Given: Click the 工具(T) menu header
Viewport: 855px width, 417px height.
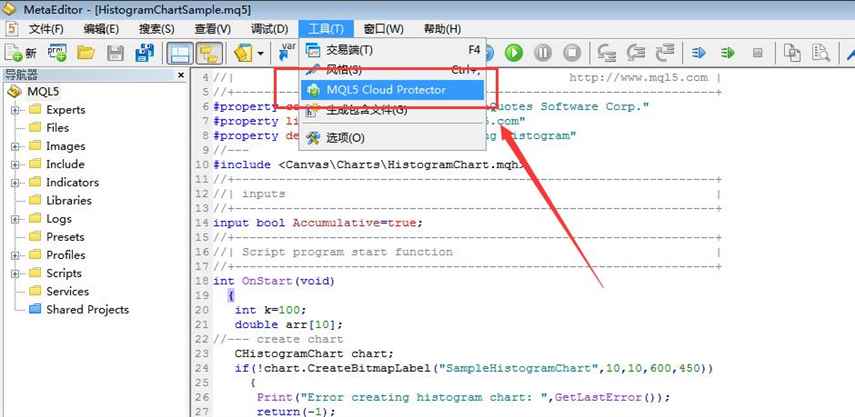Looking at the screenshot, I should point(326,29).
